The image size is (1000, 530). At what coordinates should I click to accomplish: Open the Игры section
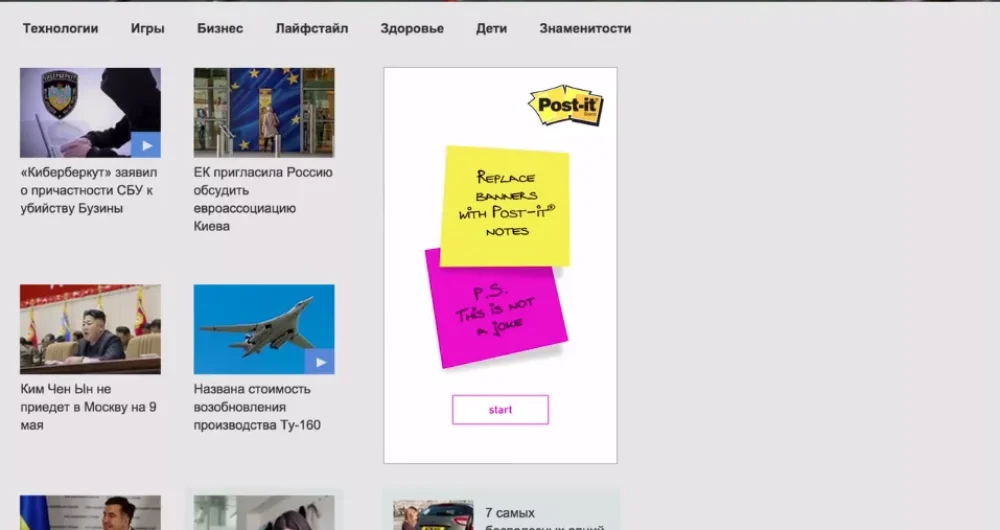coord(147,29)
